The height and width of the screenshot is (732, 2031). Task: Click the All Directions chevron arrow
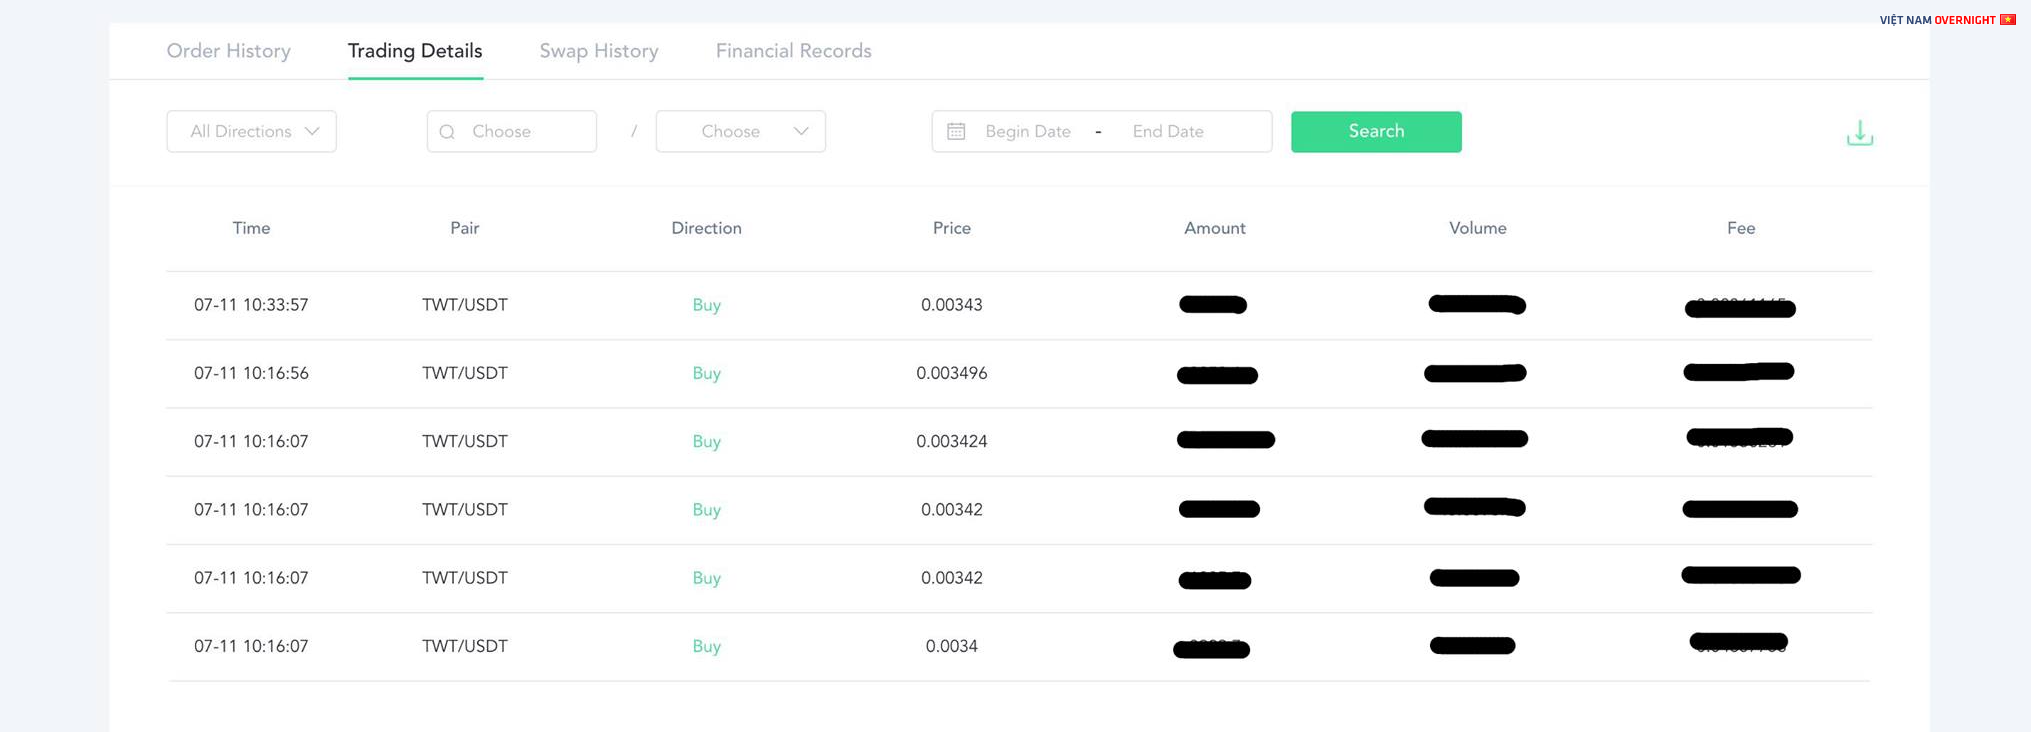(x=312, y=132)
